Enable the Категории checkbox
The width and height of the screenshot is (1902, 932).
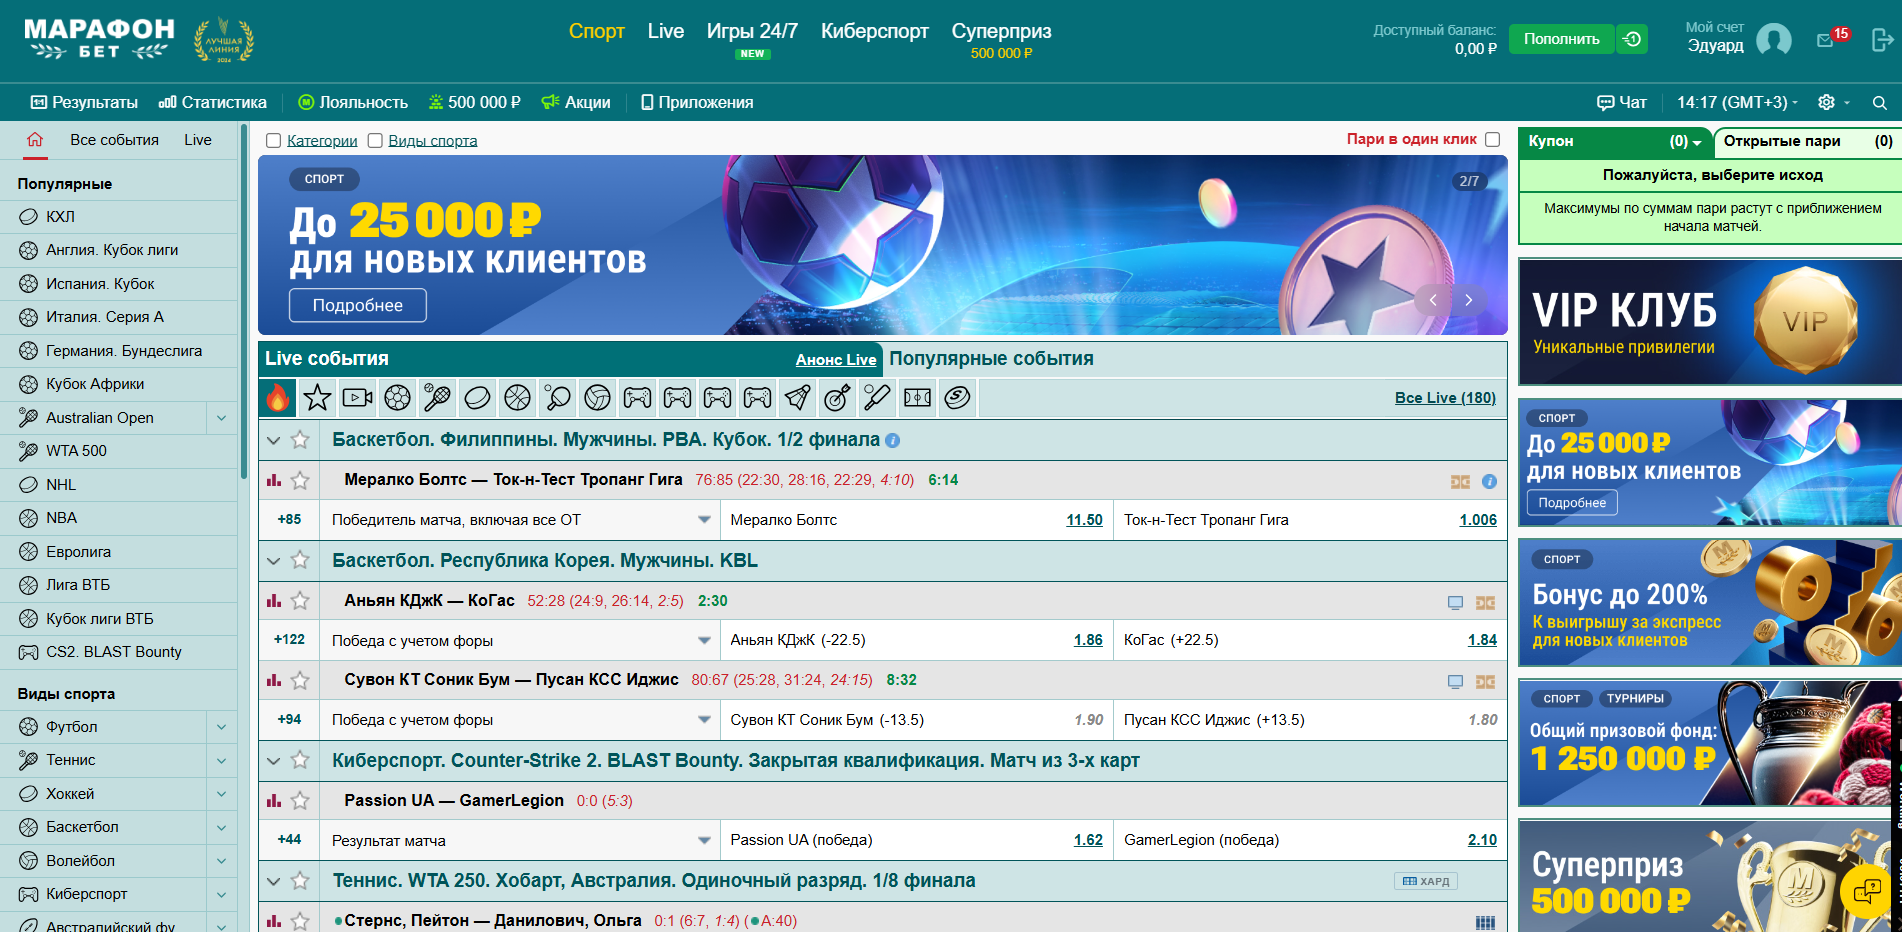tap(273, 141)
